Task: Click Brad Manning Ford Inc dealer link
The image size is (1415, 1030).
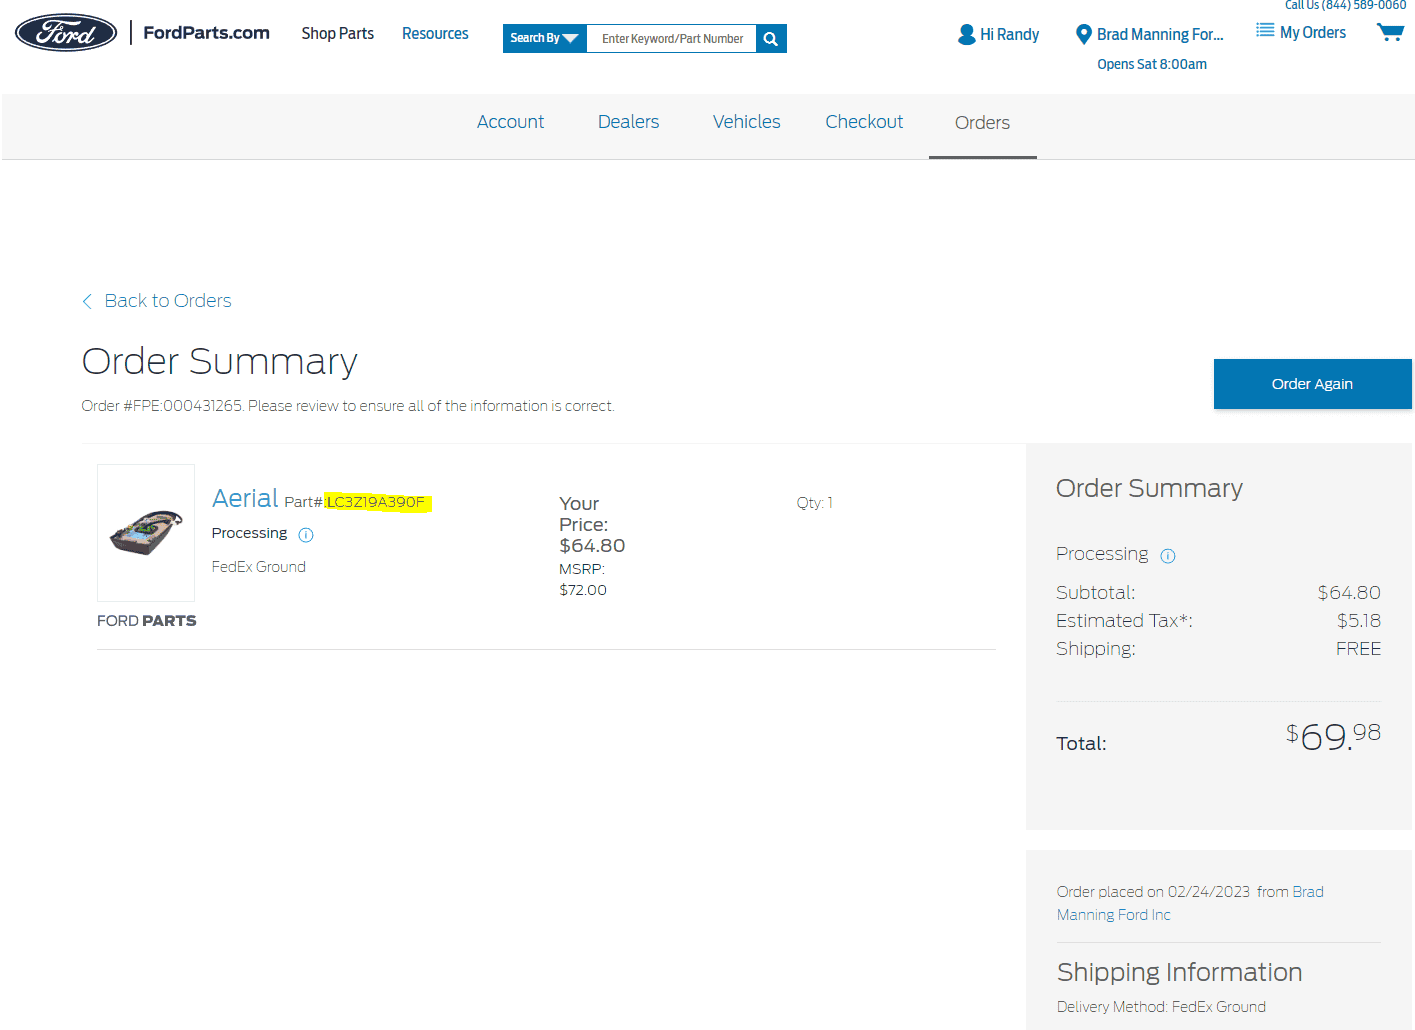Action: click(x=1190, y=903)
